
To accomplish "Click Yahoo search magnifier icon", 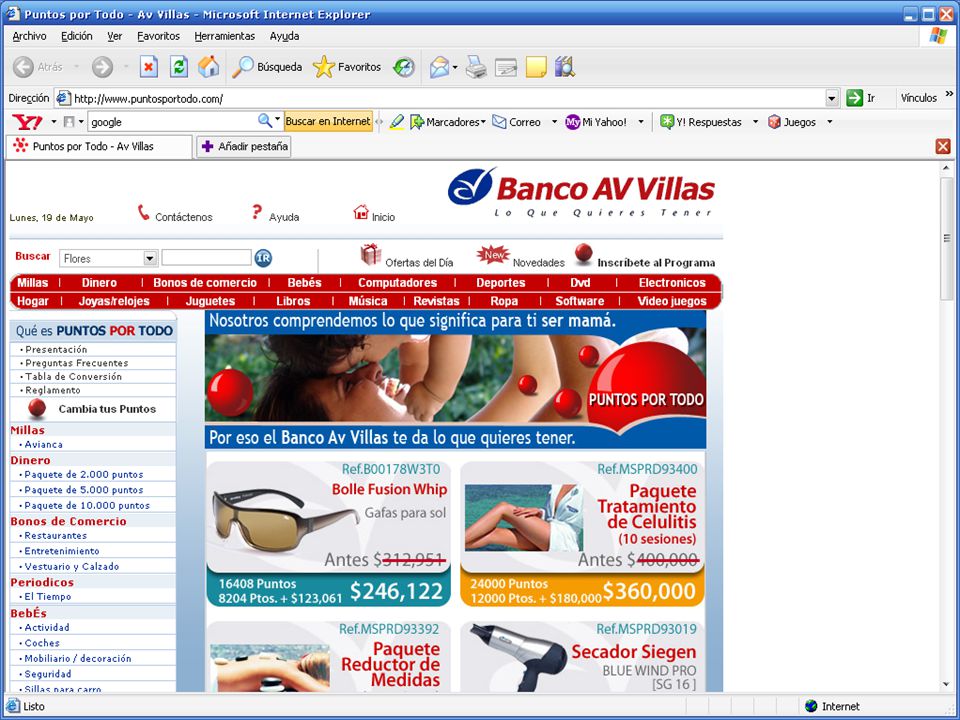I will pos(264,121).
